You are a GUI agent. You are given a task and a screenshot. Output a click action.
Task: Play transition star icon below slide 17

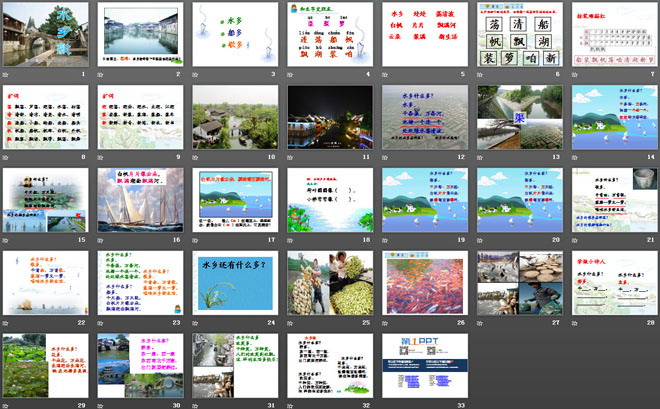tap(195, 241)
